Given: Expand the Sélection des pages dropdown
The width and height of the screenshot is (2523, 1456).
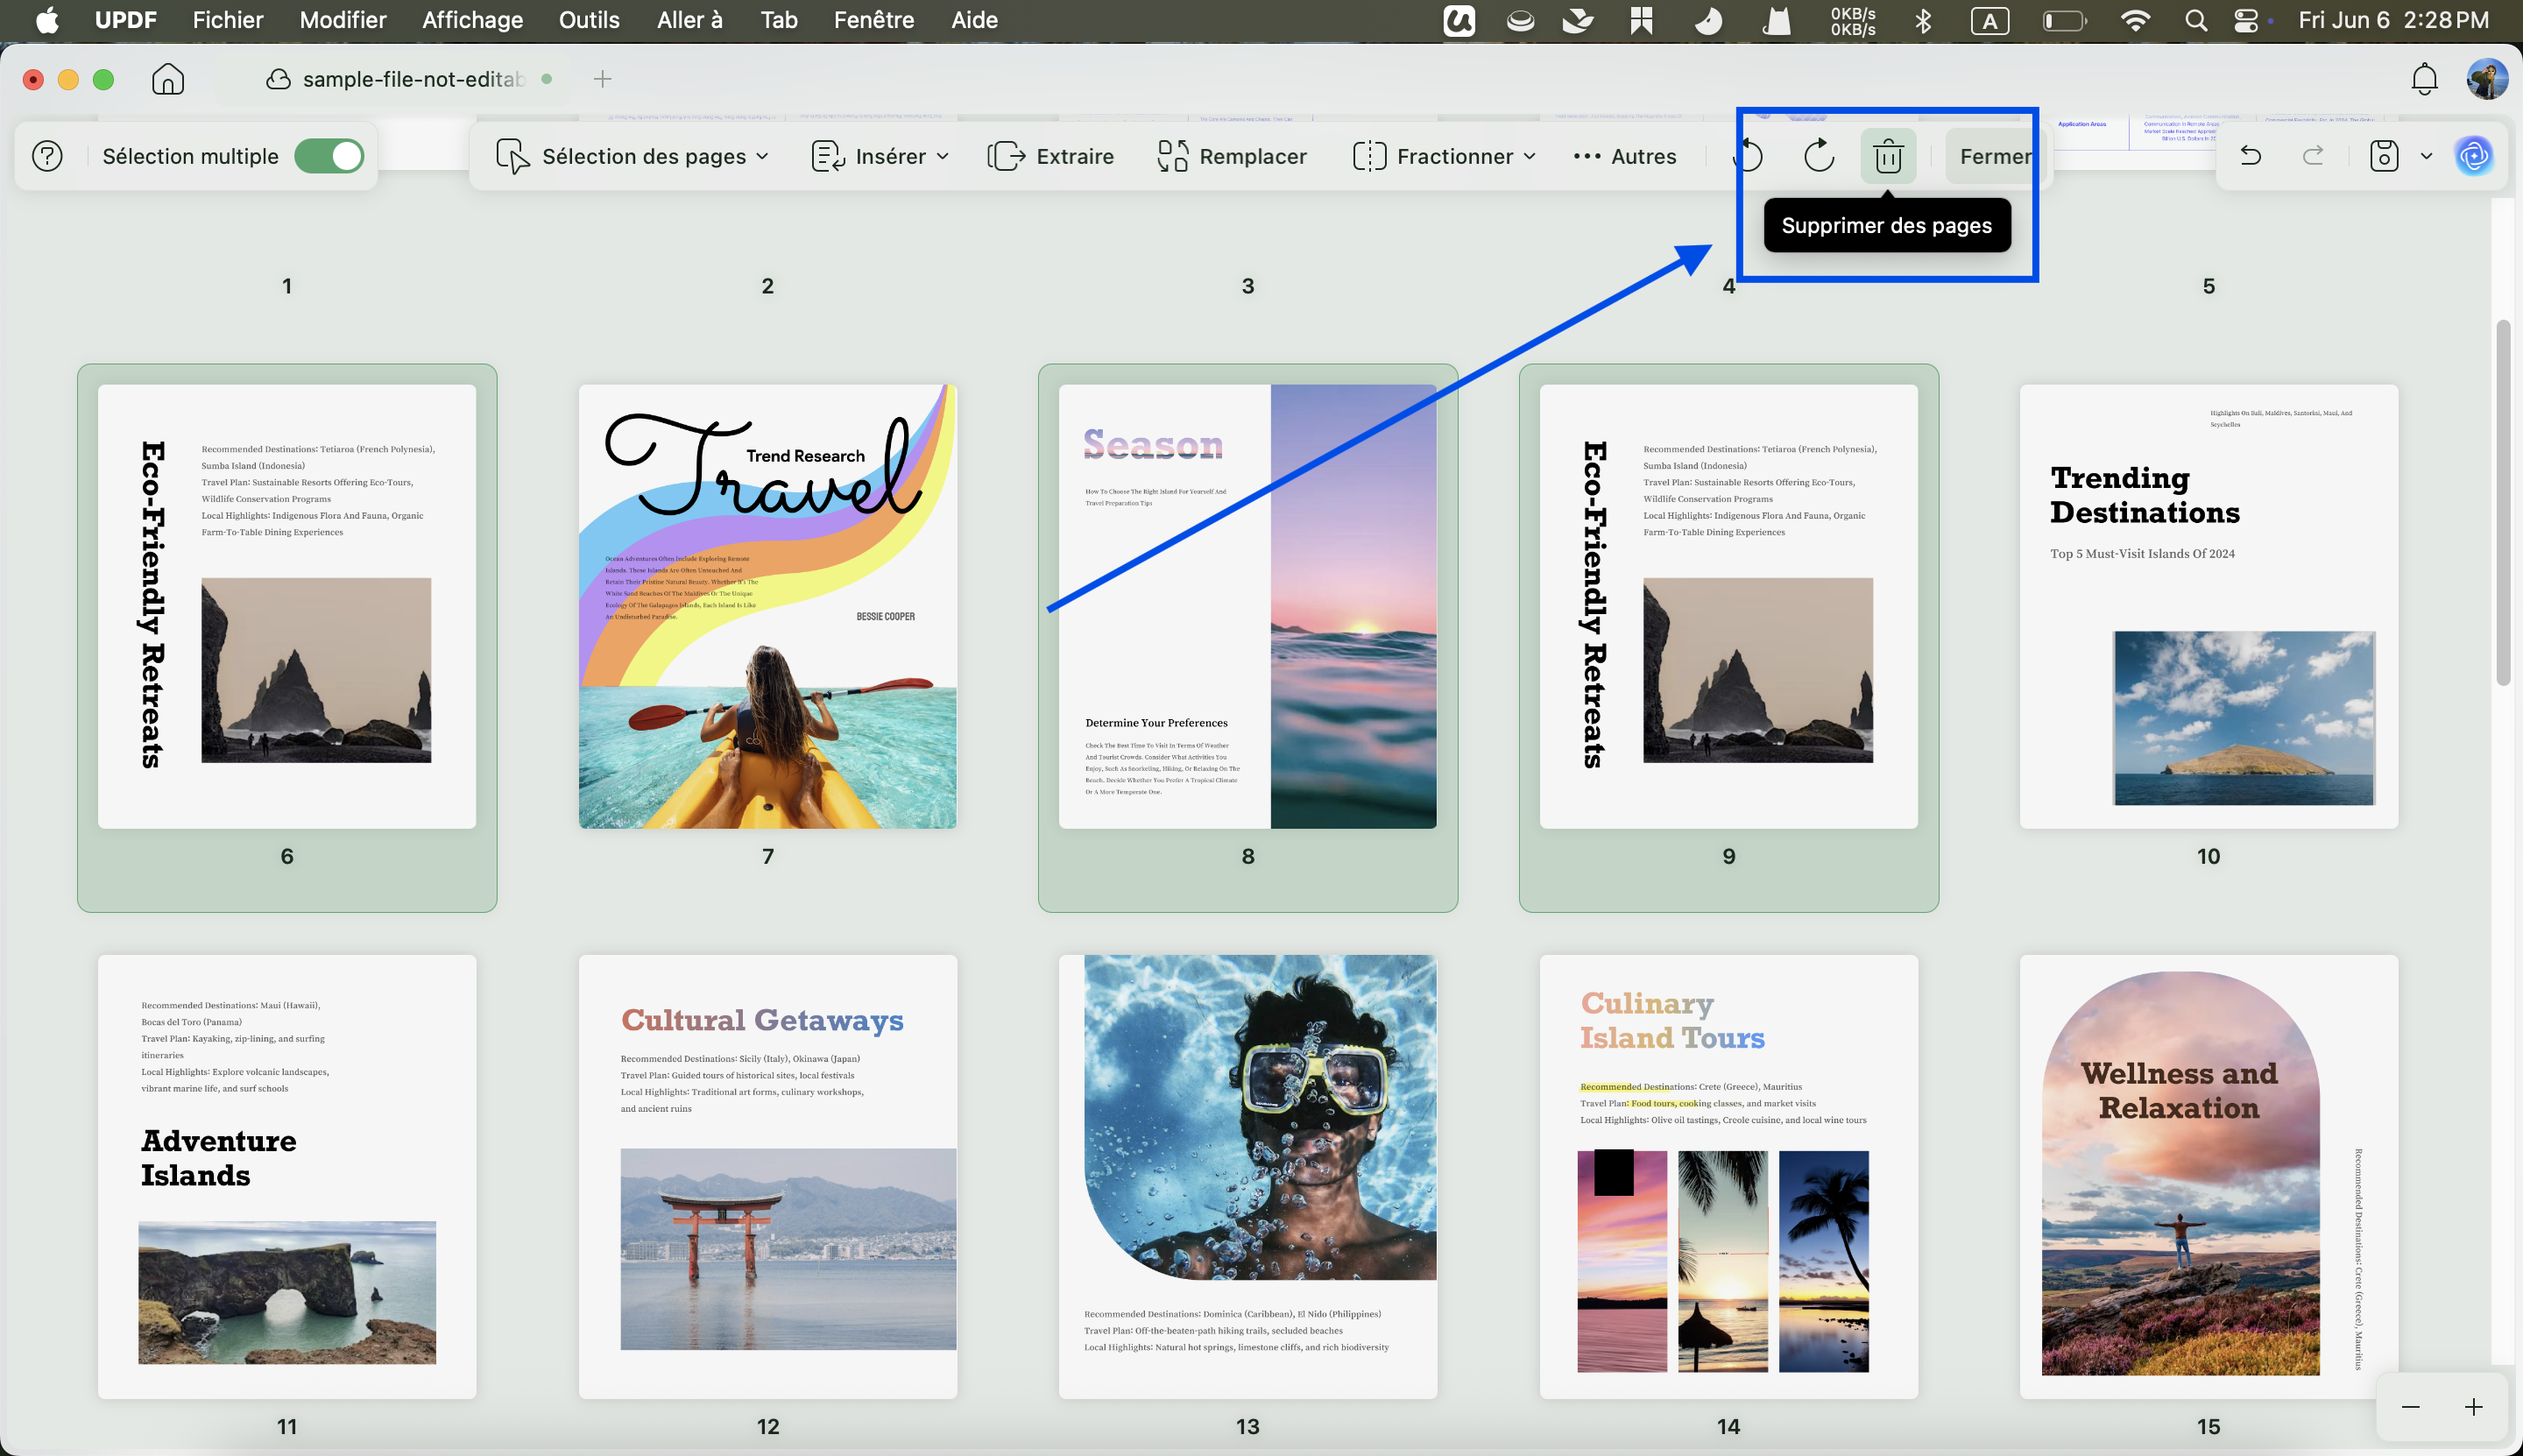Looking at the screenshot, I should (632, 156).
